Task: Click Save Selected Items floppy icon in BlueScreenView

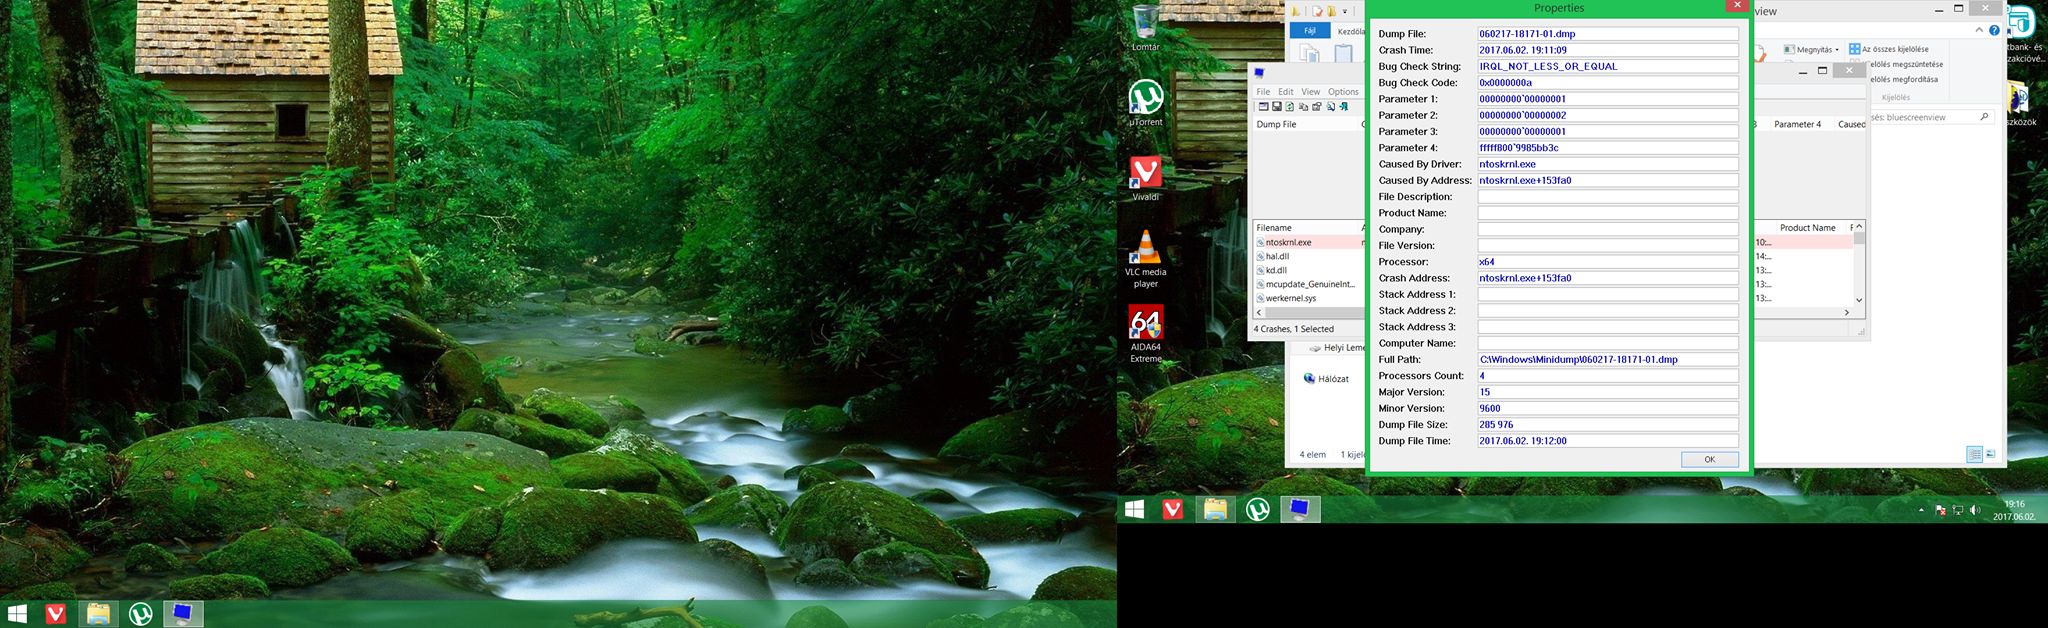Action: (1277, 106)
